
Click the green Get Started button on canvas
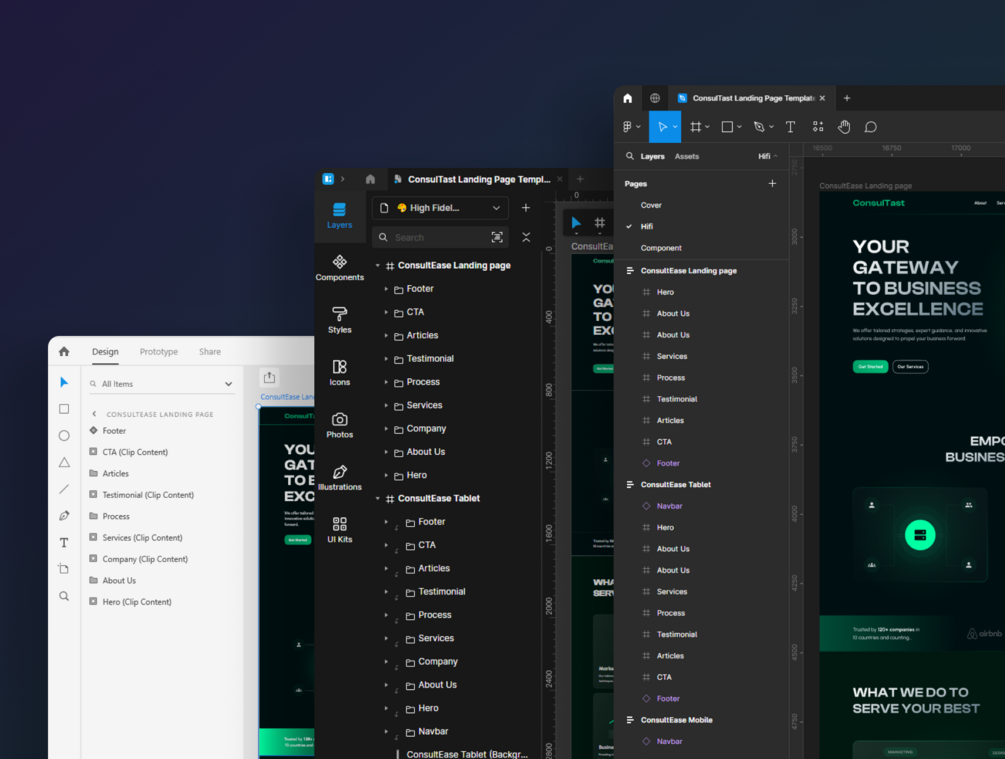tap(870, 367)
